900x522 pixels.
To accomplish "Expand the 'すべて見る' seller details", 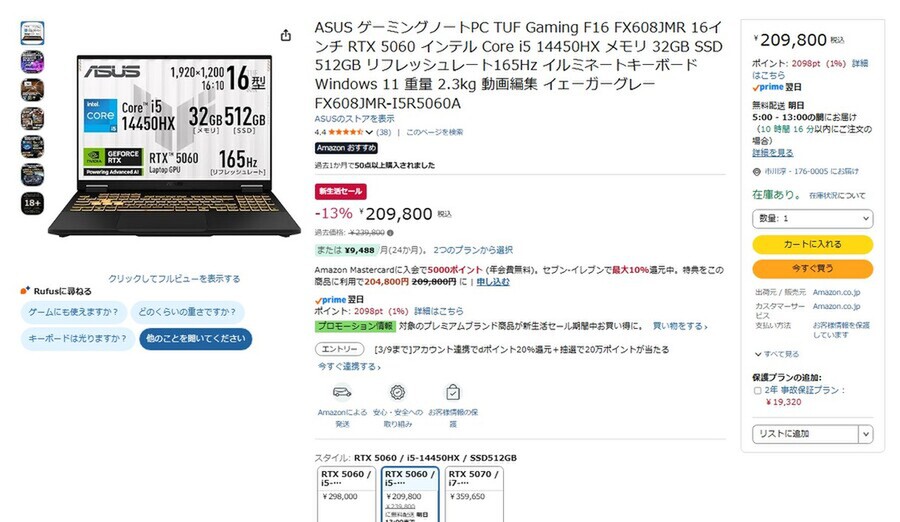I will point(776,354).
